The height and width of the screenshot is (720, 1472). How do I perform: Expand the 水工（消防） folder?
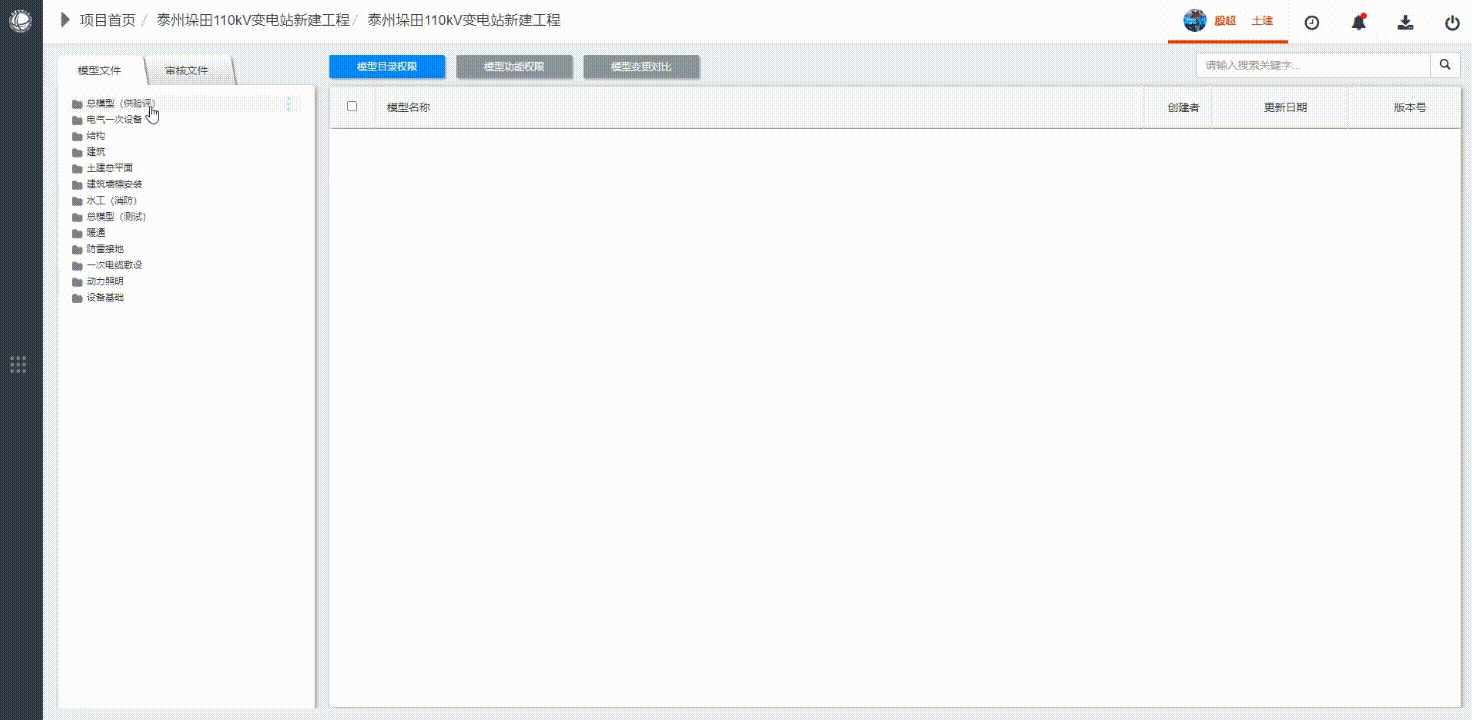coord(110,201)
